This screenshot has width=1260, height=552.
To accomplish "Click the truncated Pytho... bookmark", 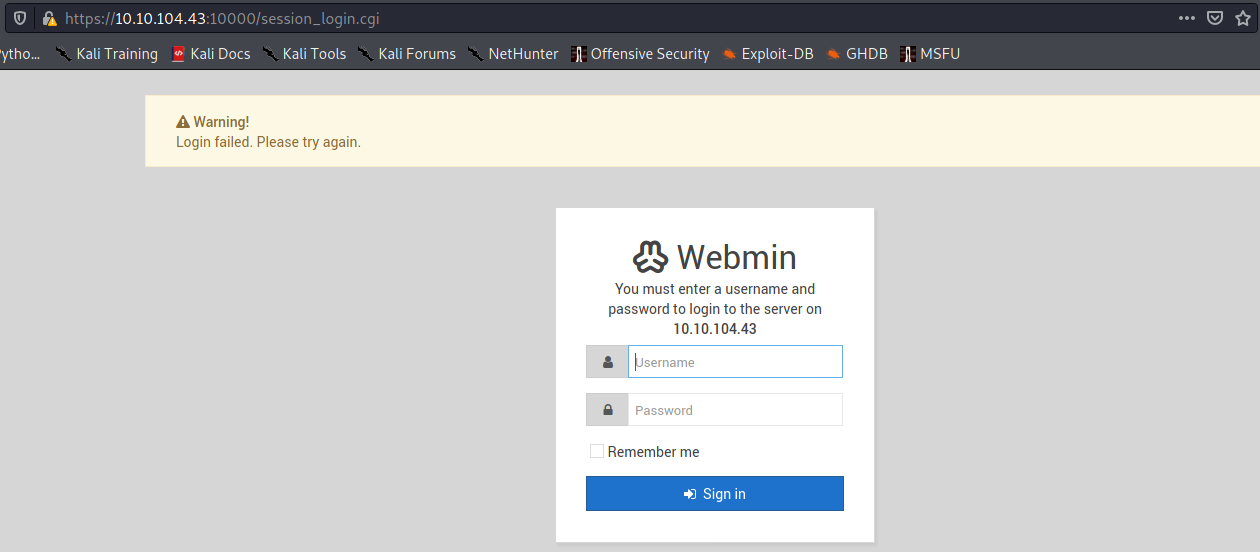I will coord(20,54).
